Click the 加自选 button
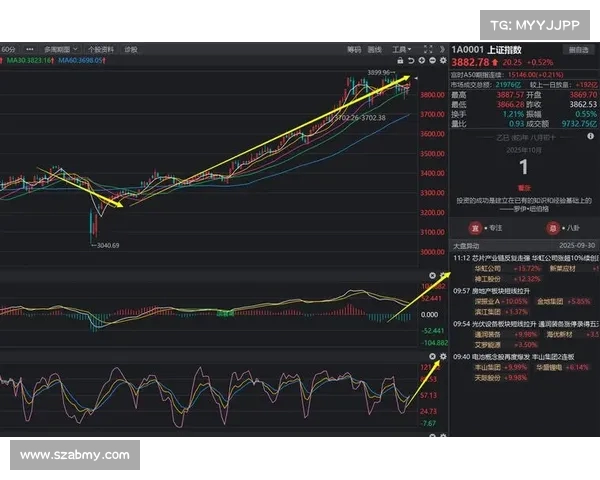 point(578,48)
